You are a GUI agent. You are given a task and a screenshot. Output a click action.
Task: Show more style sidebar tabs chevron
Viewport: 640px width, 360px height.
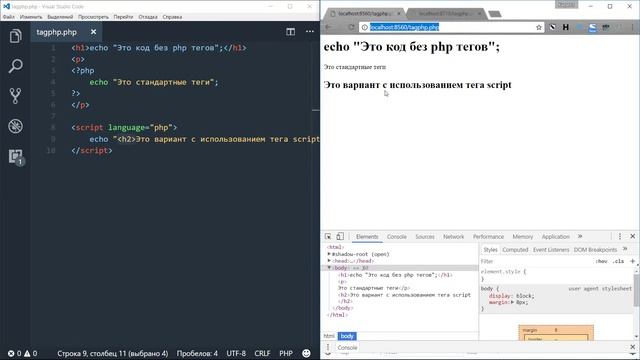coord(625,249)
